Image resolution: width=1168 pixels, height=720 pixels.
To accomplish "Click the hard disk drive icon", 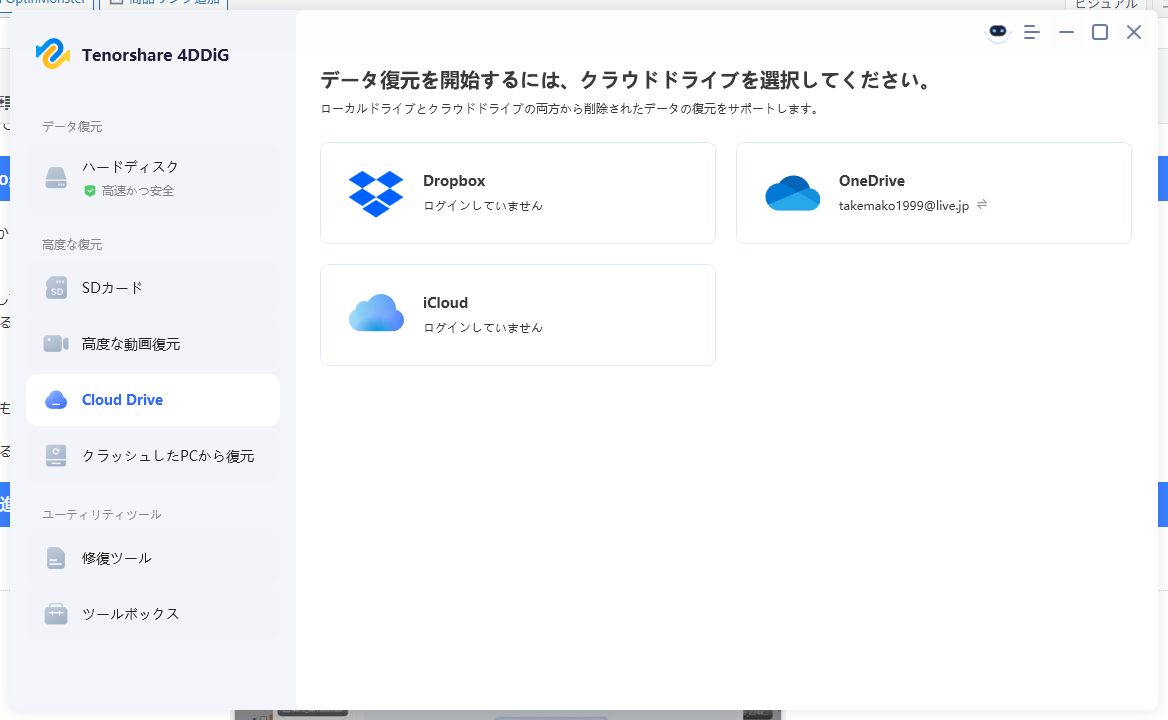I will [56, 178].
